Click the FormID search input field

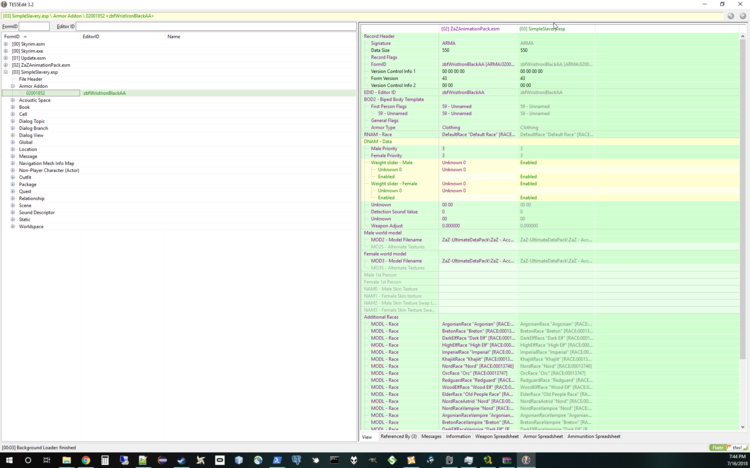(34, 26)
